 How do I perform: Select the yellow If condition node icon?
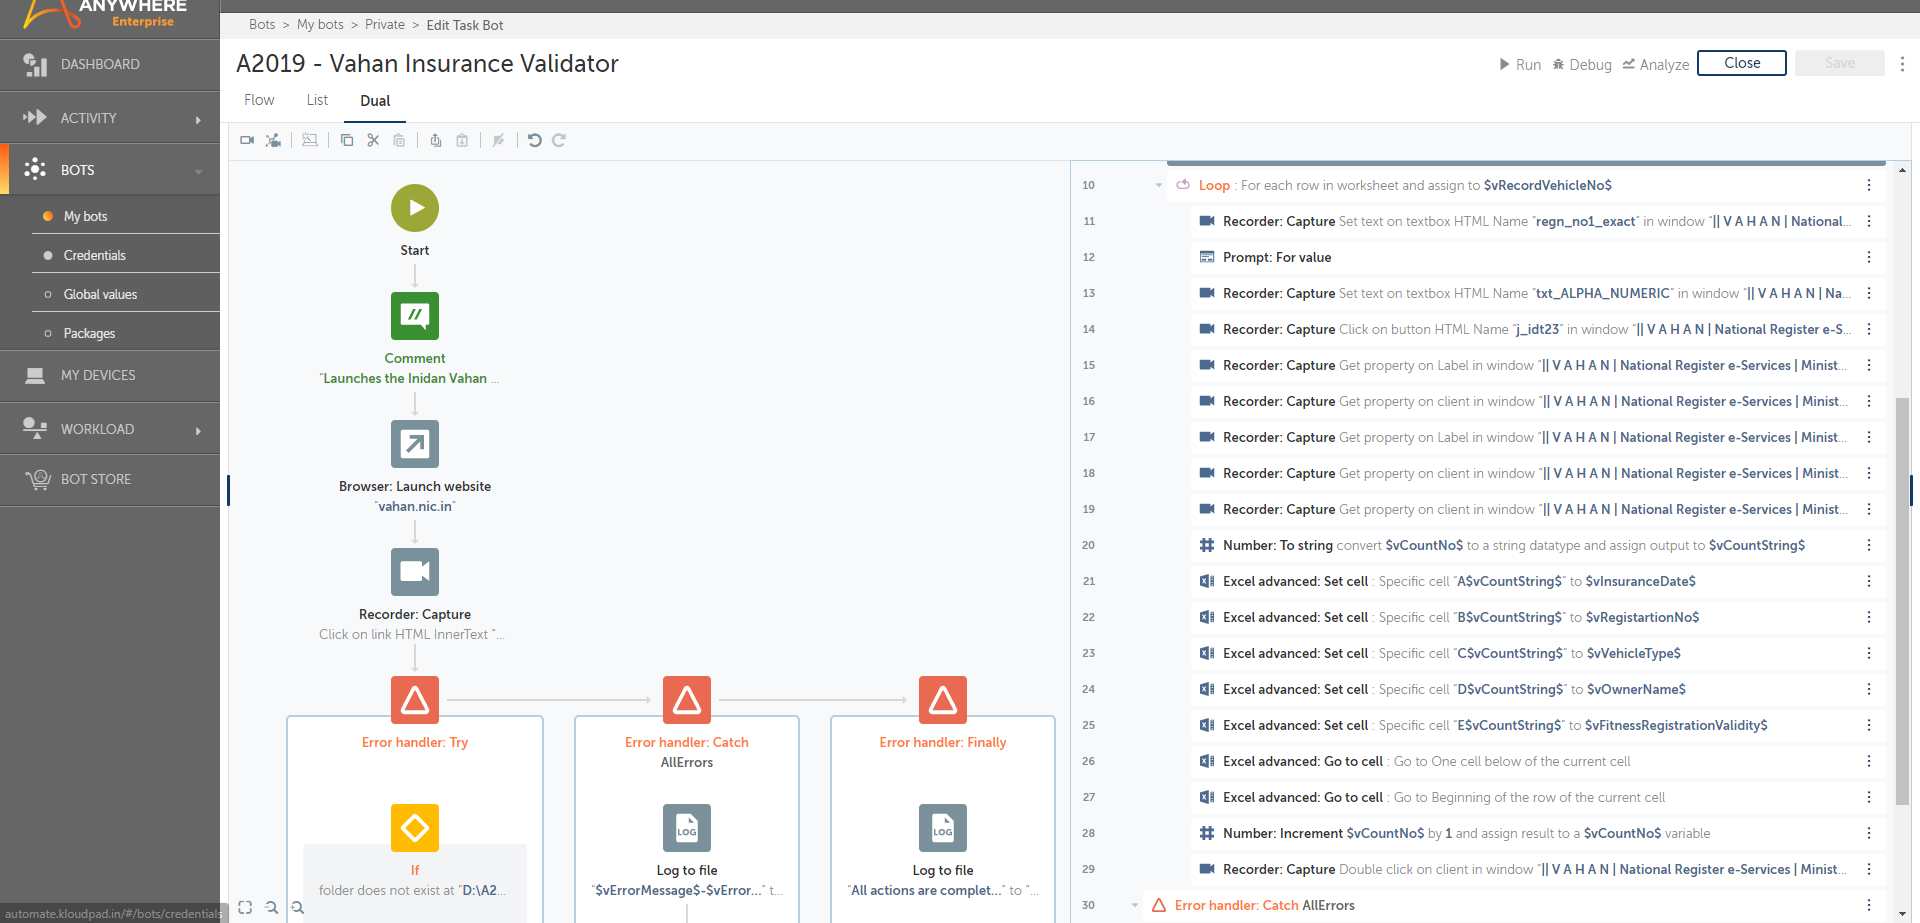[415, 828]
